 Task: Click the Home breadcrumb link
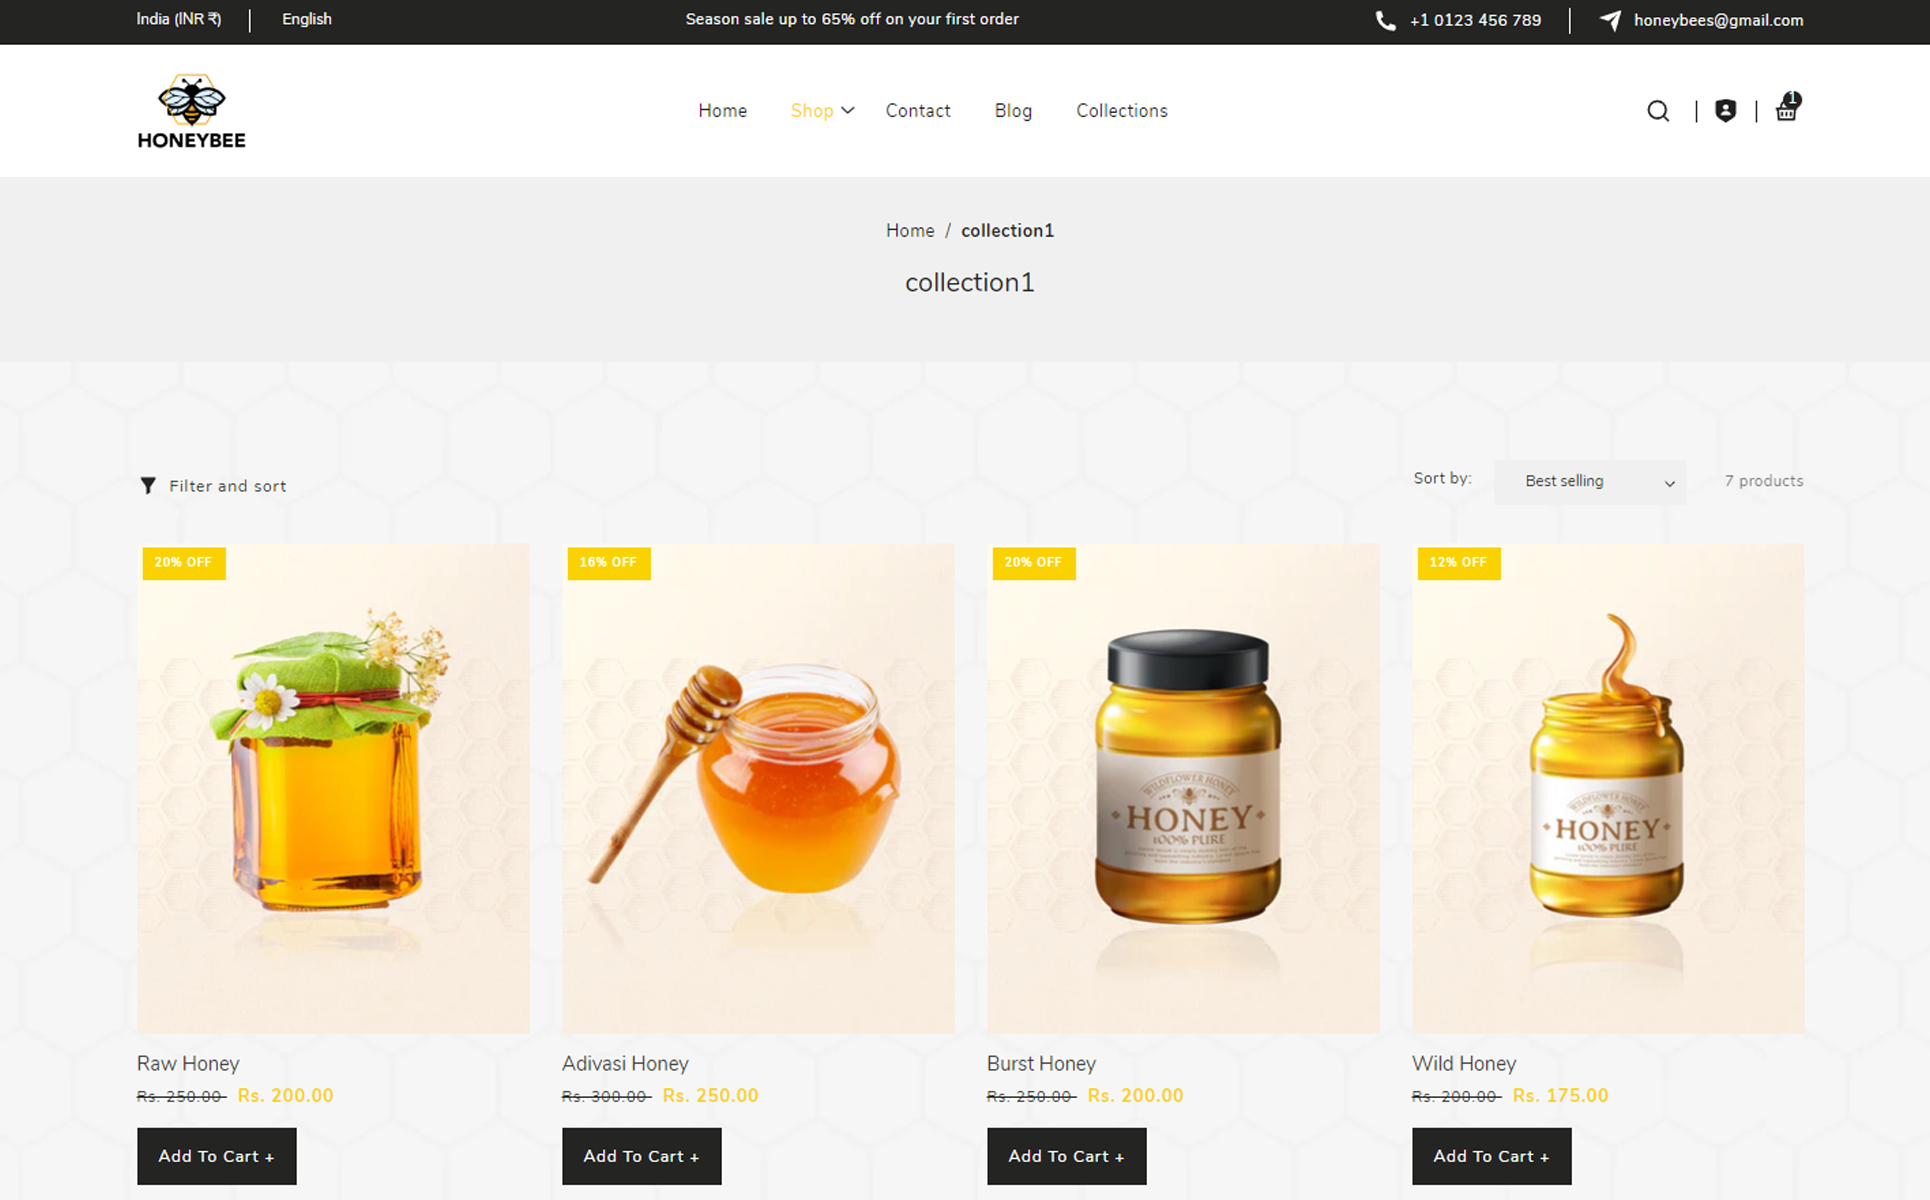910,231
